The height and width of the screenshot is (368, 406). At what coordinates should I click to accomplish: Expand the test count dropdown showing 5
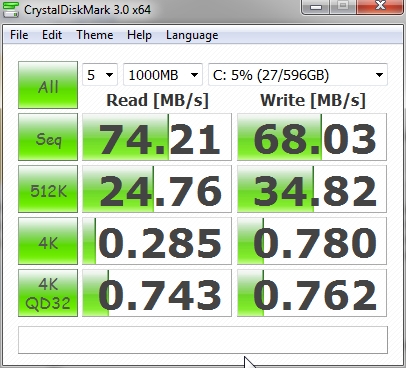(x=100, y=75)
